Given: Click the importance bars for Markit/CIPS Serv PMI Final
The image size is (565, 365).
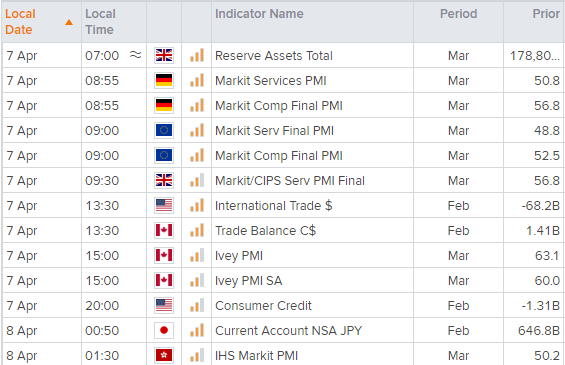Looking at the screenshot, I should pyautogui.click(x=197, y=180).
